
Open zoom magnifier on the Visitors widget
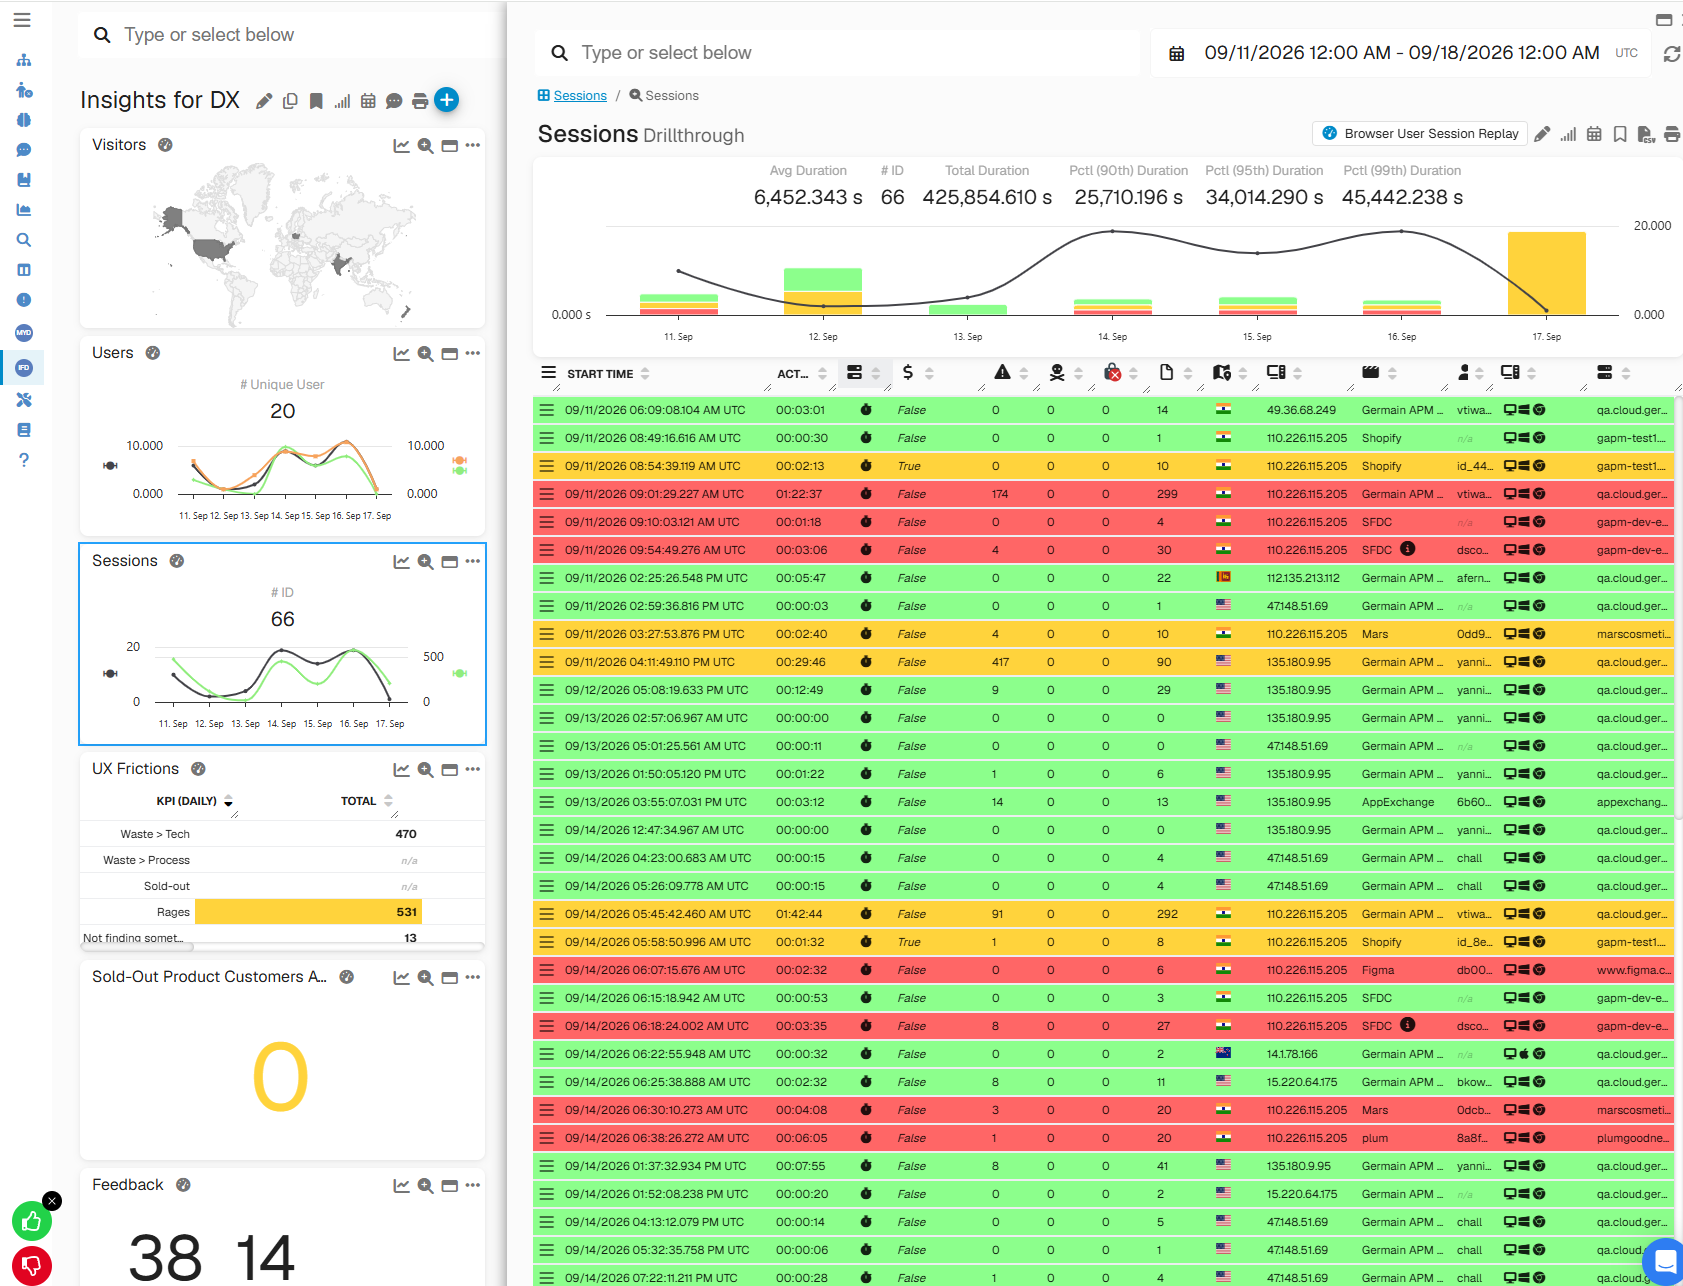425,146
